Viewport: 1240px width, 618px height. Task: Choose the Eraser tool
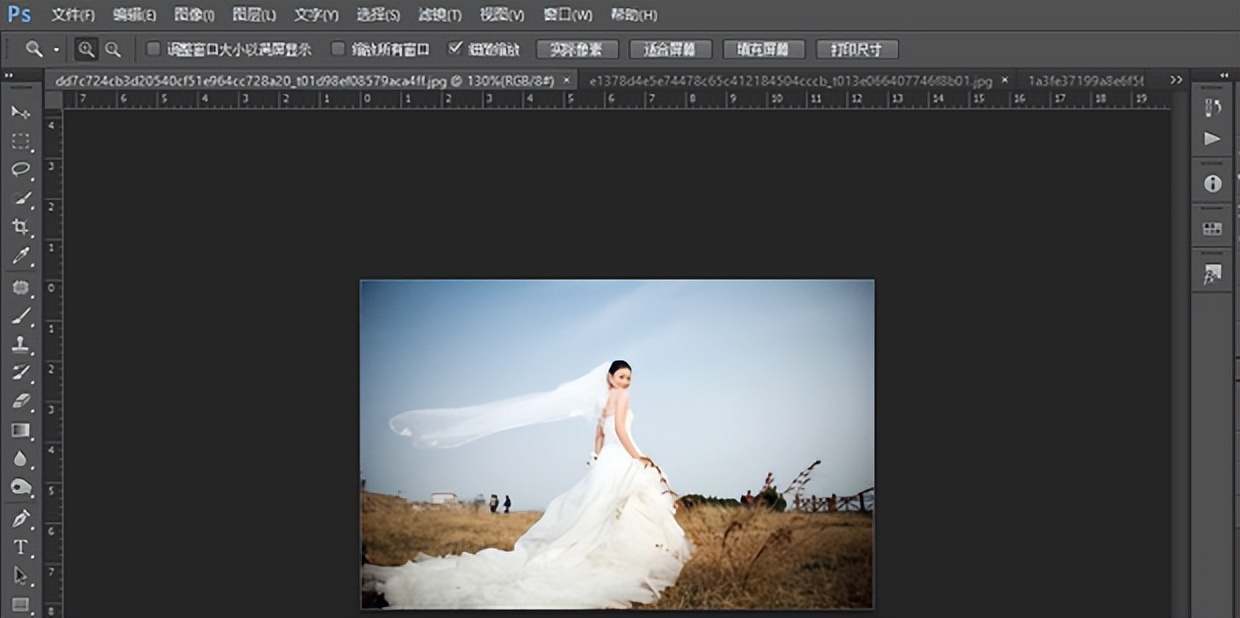[x=20, y=401]
